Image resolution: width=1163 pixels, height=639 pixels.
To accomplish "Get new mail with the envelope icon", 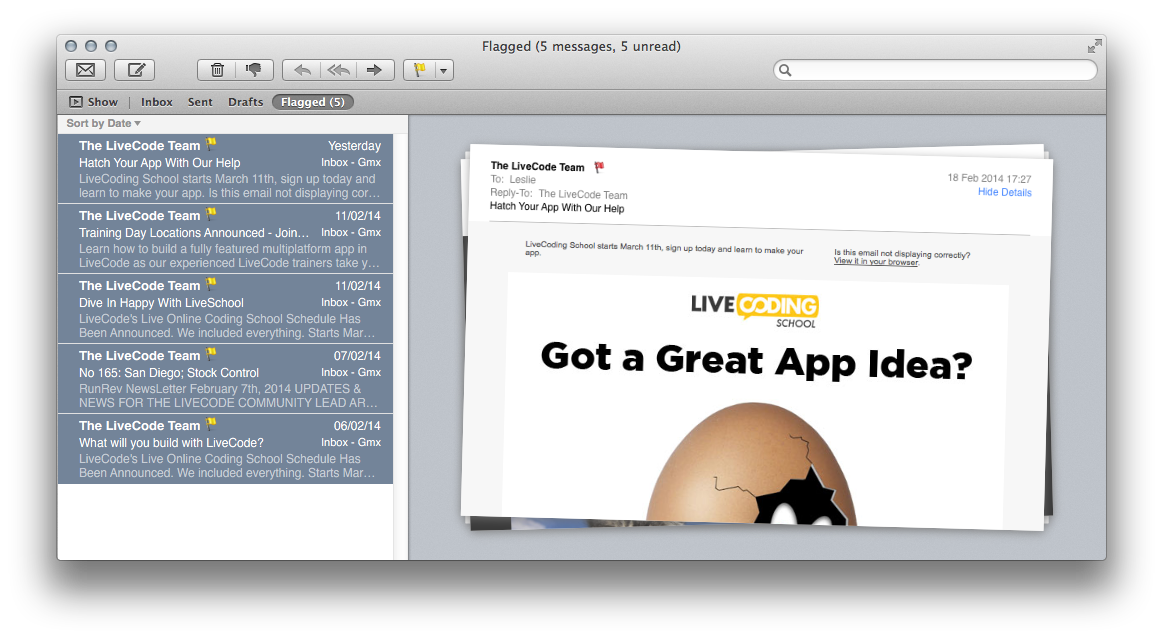I will pyautogui.click(x=85, y=70).
